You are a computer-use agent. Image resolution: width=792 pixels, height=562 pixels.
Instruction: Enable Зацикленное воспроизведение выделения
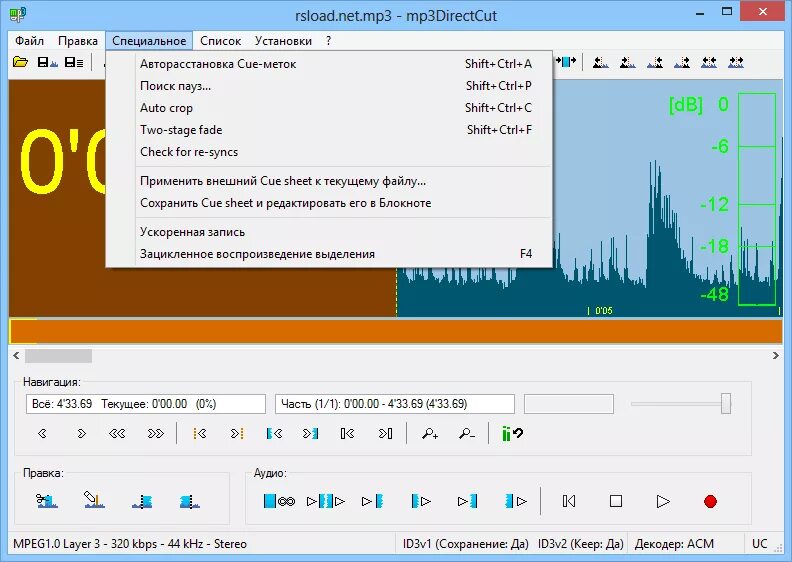(329, 254)
